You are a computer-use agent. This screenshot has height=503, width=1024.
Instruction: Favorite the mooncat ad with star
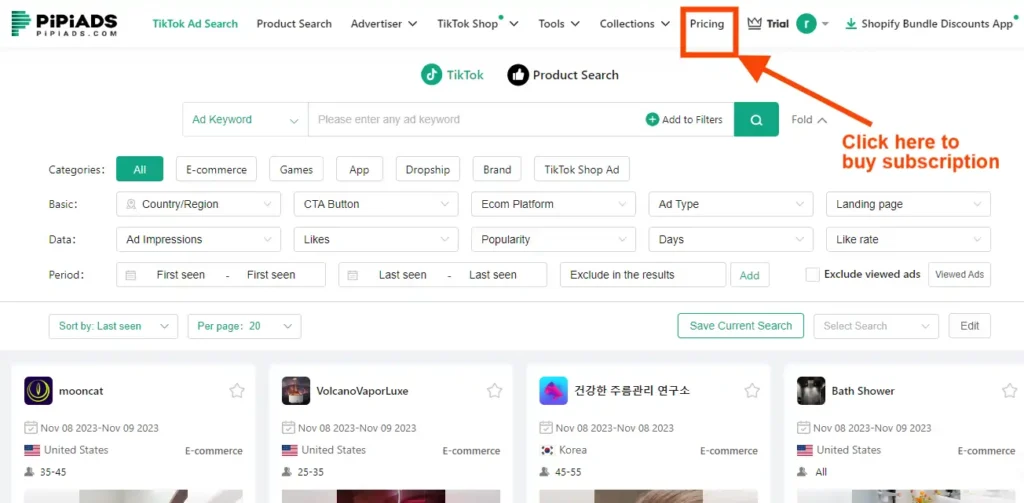[x=236, y=391]
